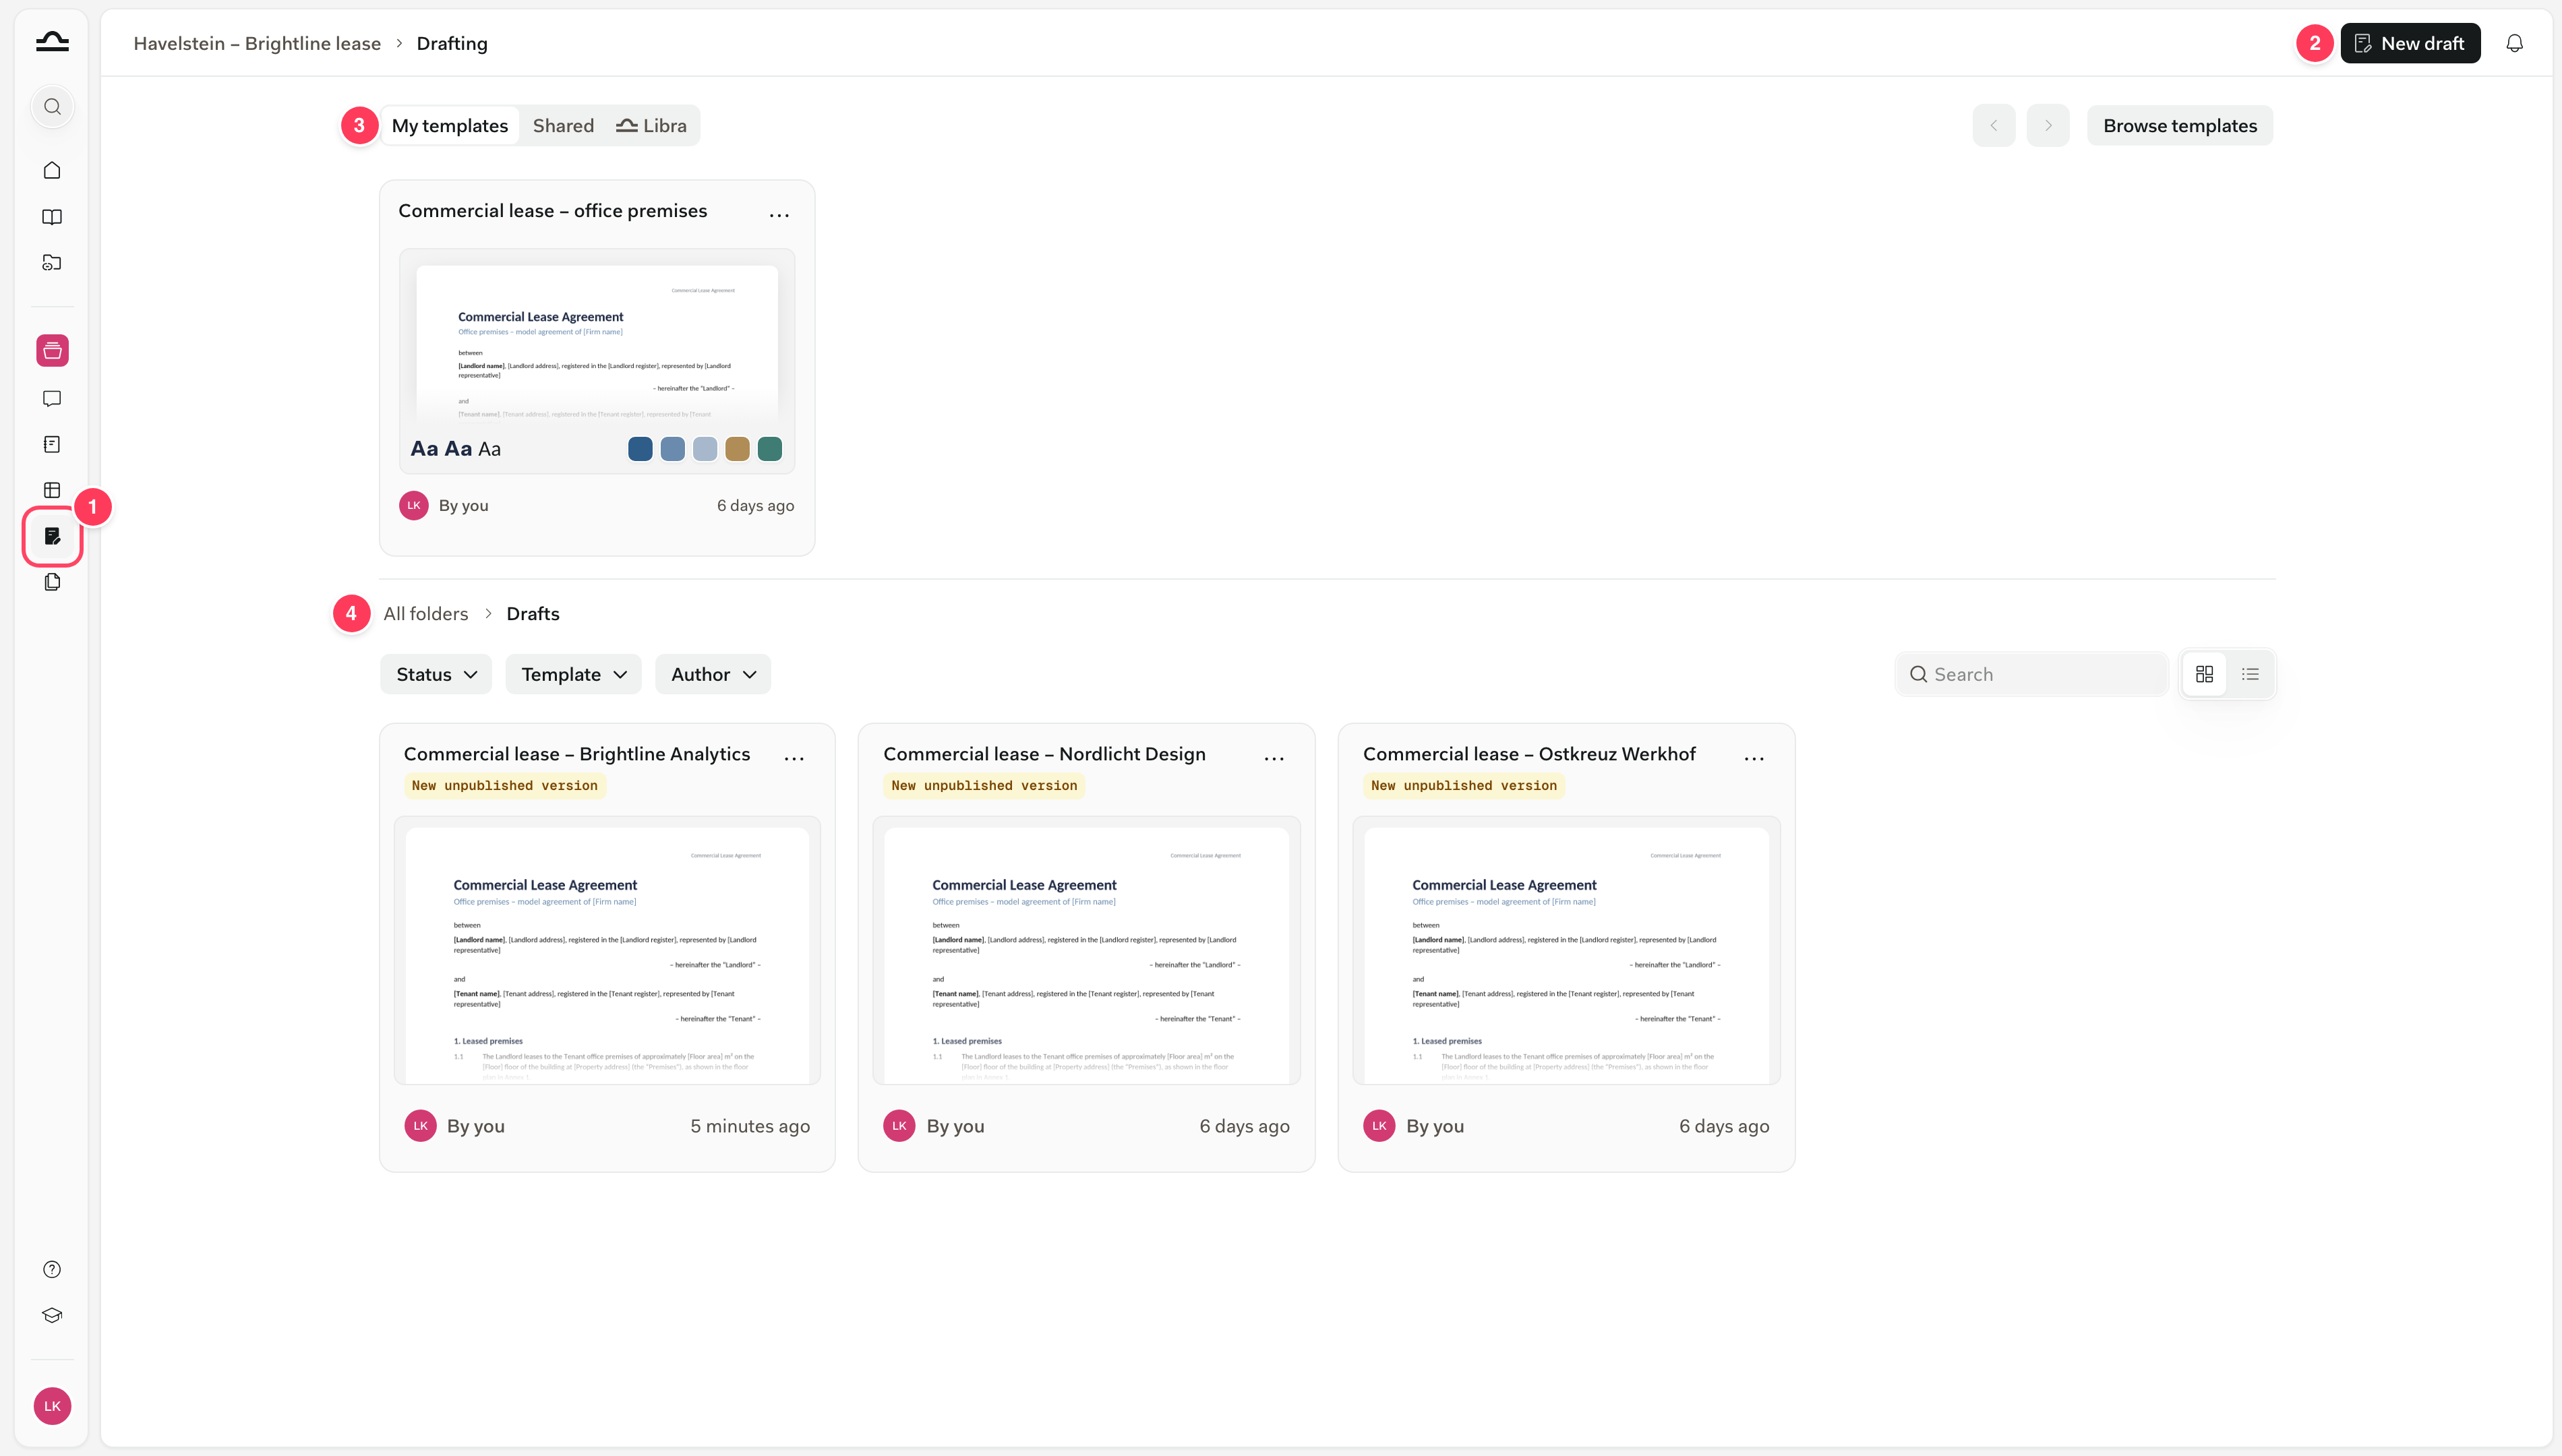Switch to the Shared tab
The height and width of the screenshot is (1456, 2562).
(563, 126)
